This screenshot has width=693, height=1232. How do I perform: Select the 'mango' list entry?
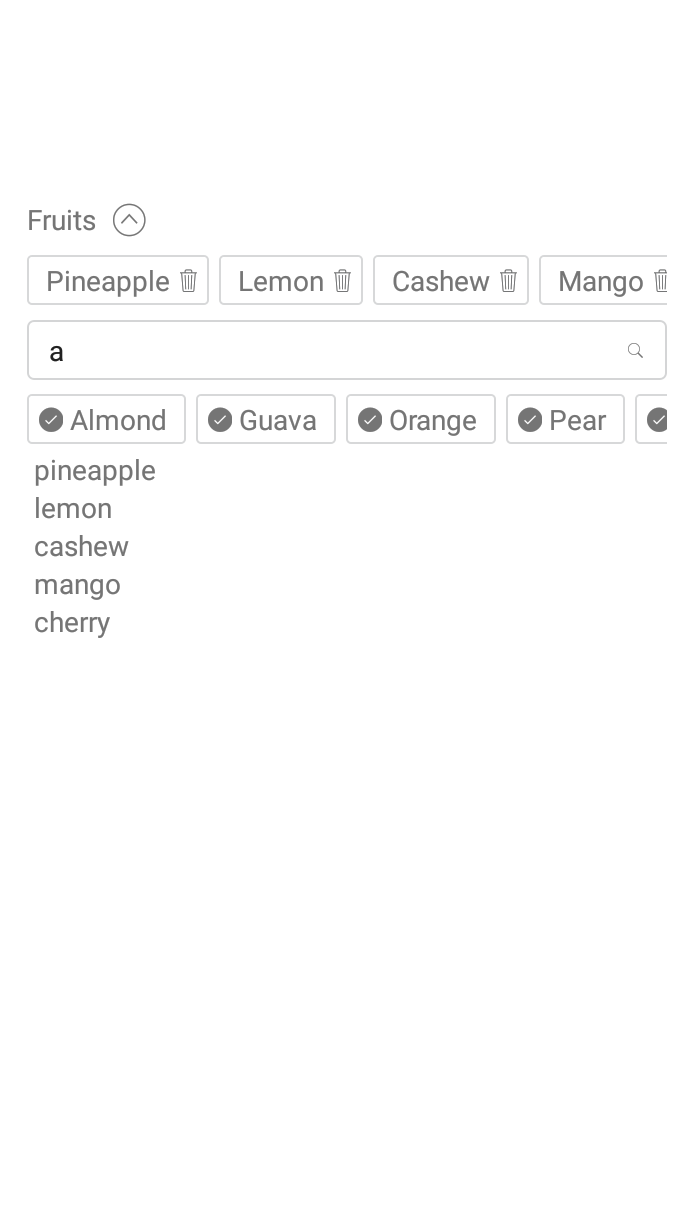pos(77,585)
